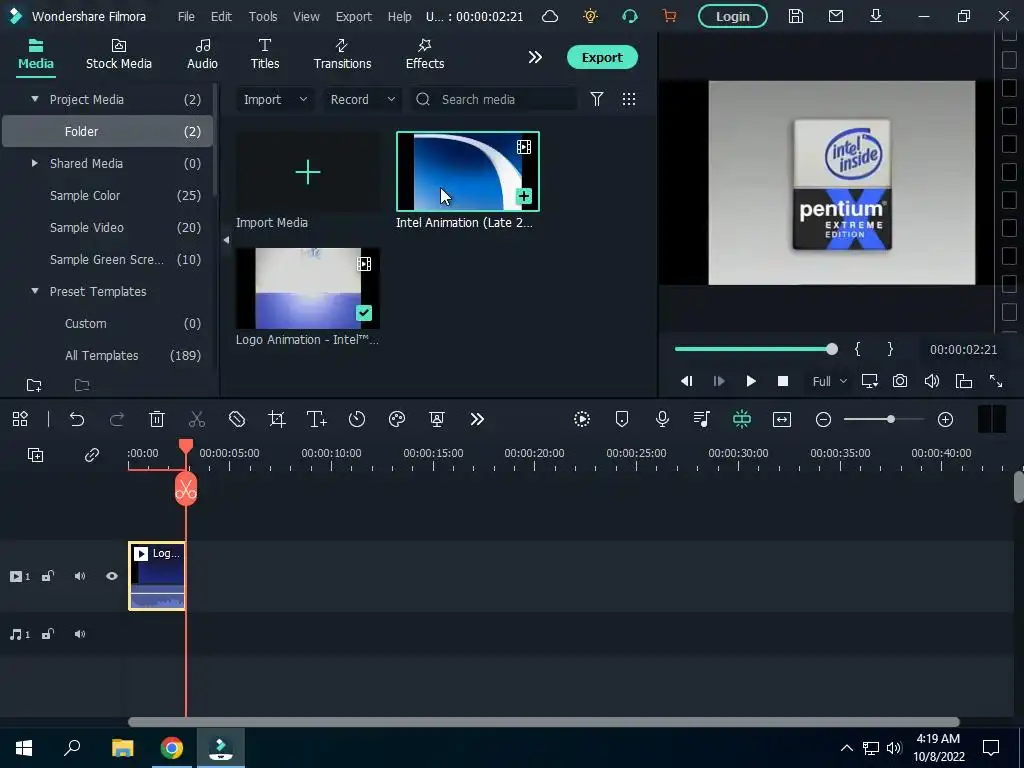Delete selected clip with trash icon
The width and height of the screenshot is (1024, 768).
(157, 419)
